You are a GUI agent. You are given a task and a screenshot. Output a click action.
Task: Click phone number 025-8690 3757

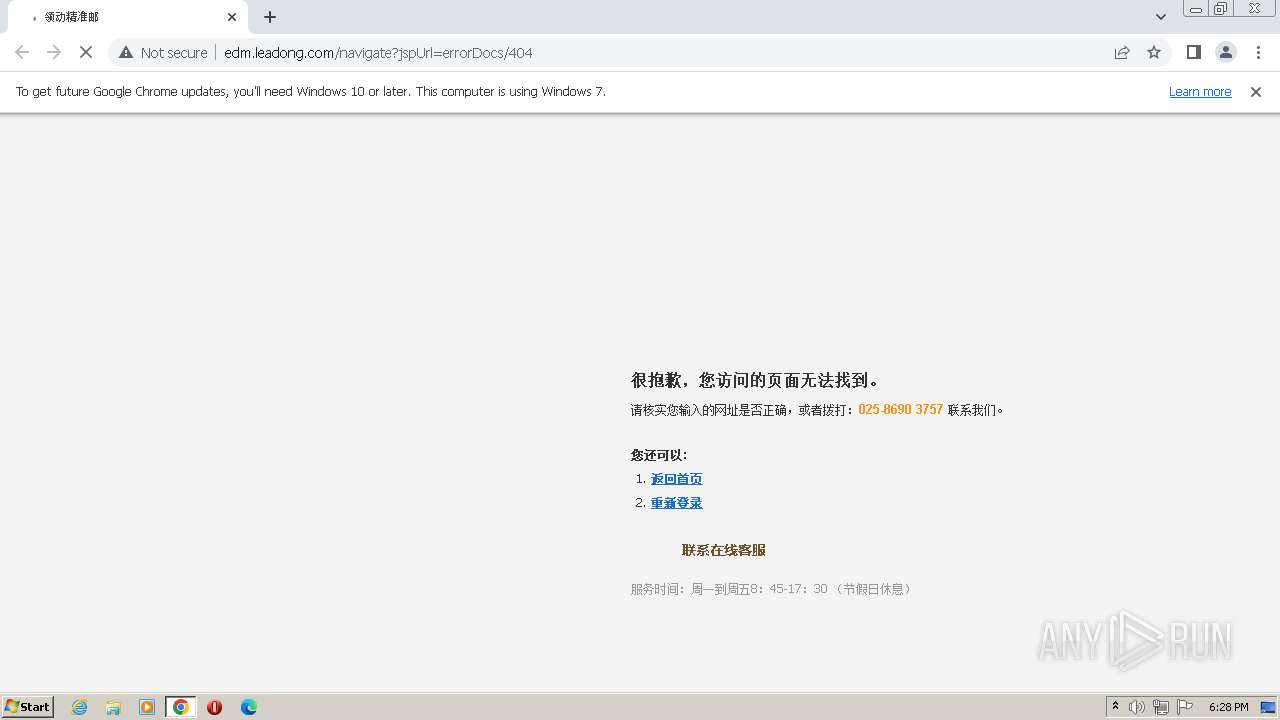click(900, 410)
